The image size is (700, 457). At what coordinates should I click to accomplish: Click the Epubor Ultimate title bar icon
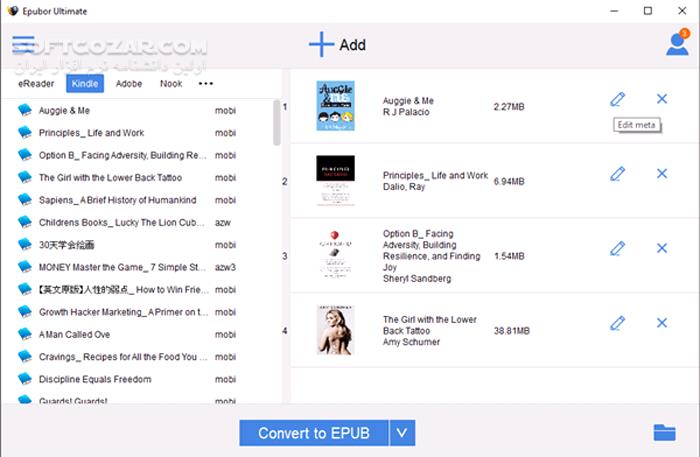pos(12,11)
